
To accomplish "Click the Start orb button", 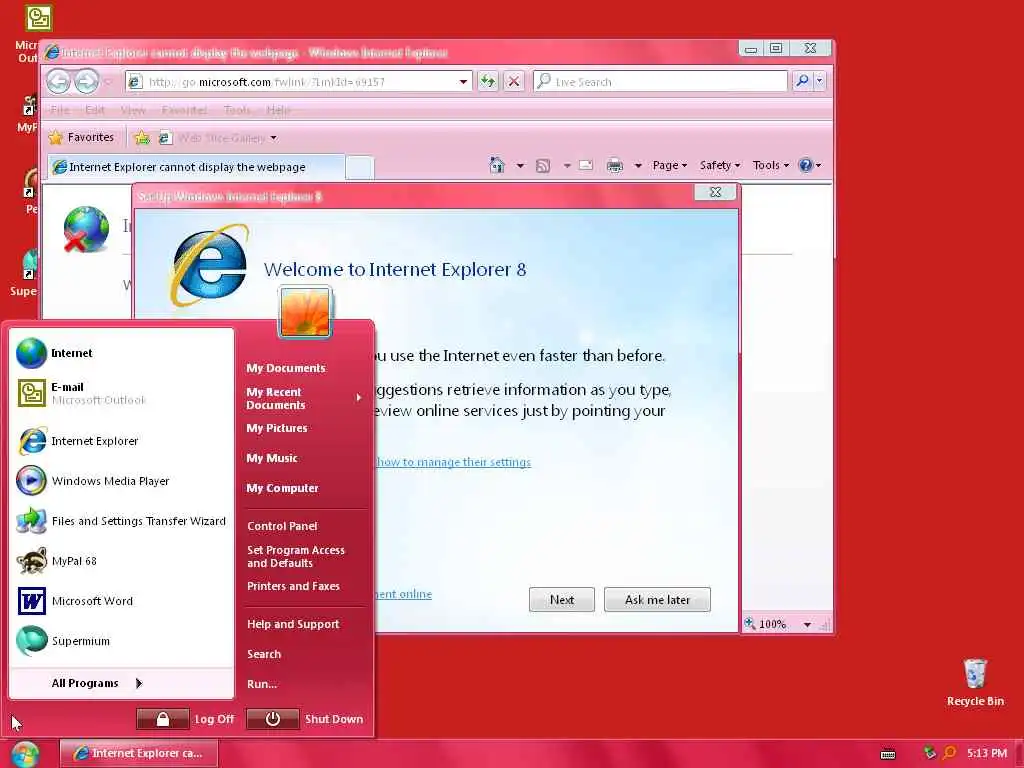I will pos(25,754).
